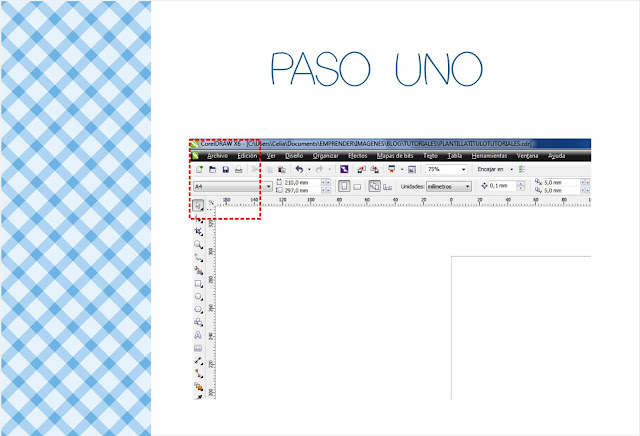The height and width of the screenshot is (436, 640).
Task: Select the Ellipse tool
Action: 198,296
